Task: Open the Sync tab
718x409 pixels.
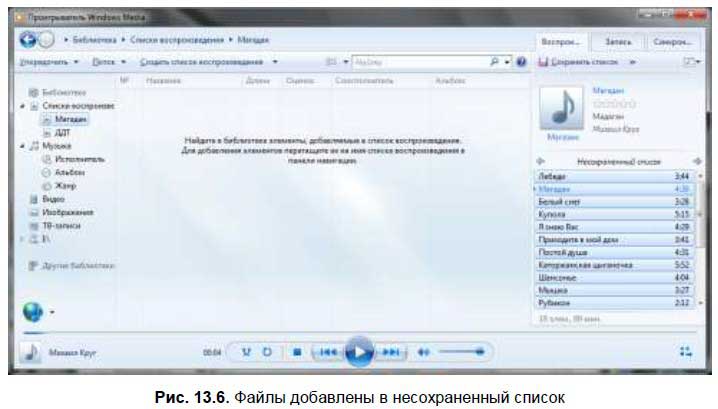Action: pyautogui.click(x=672, y=42)
